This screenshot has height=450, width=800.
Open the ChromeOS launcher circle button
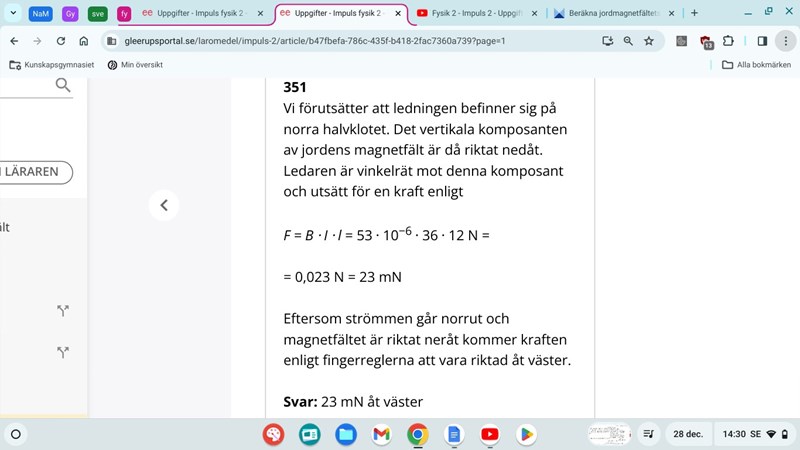point(15,434)
